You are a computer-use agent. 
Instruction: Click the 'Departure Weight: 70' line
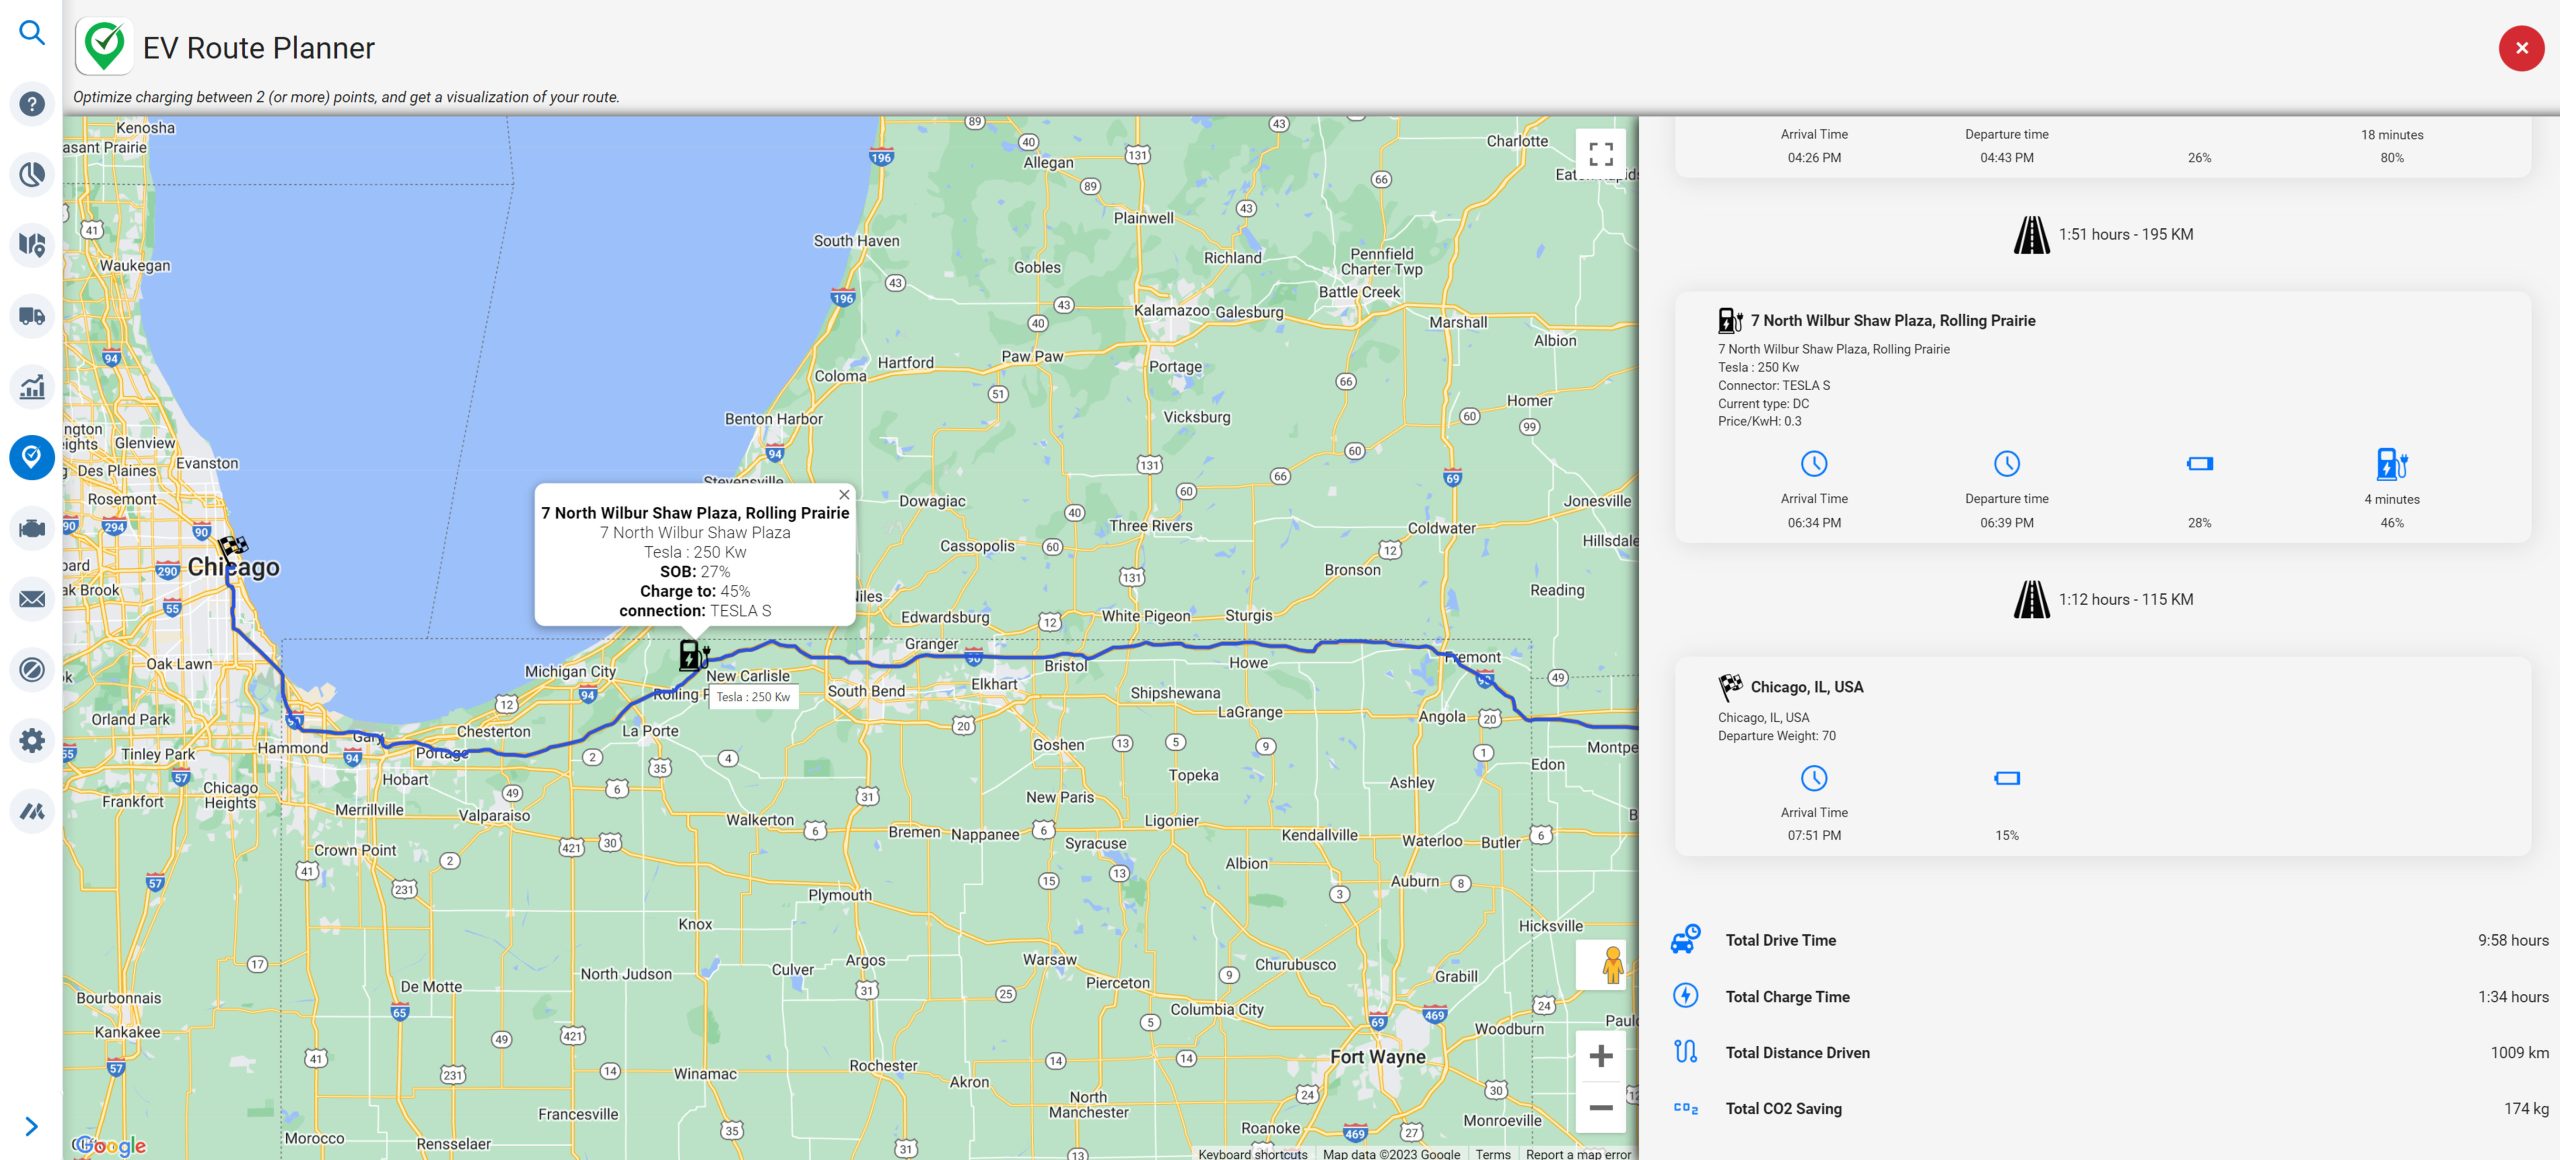point(1776,736)
